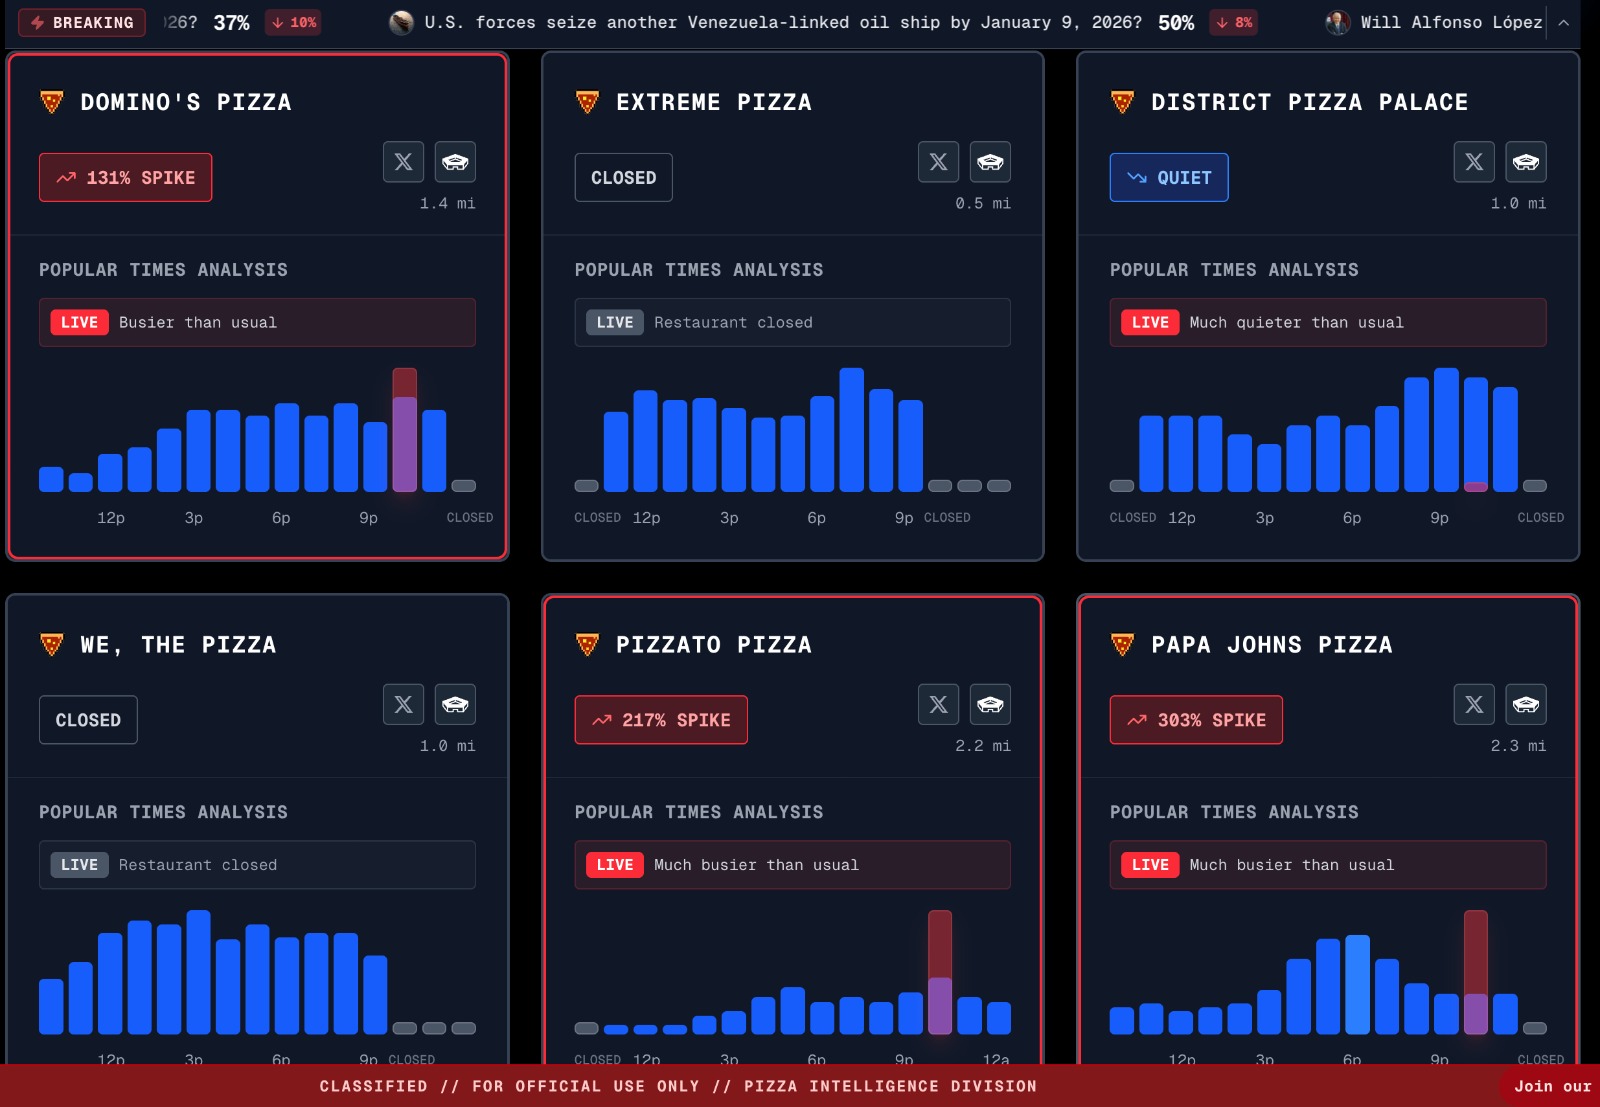Click 'Restaurant closed' live status on Extreme Pizza
This screenshot has height=1107, width=1600.
point(793,322)
